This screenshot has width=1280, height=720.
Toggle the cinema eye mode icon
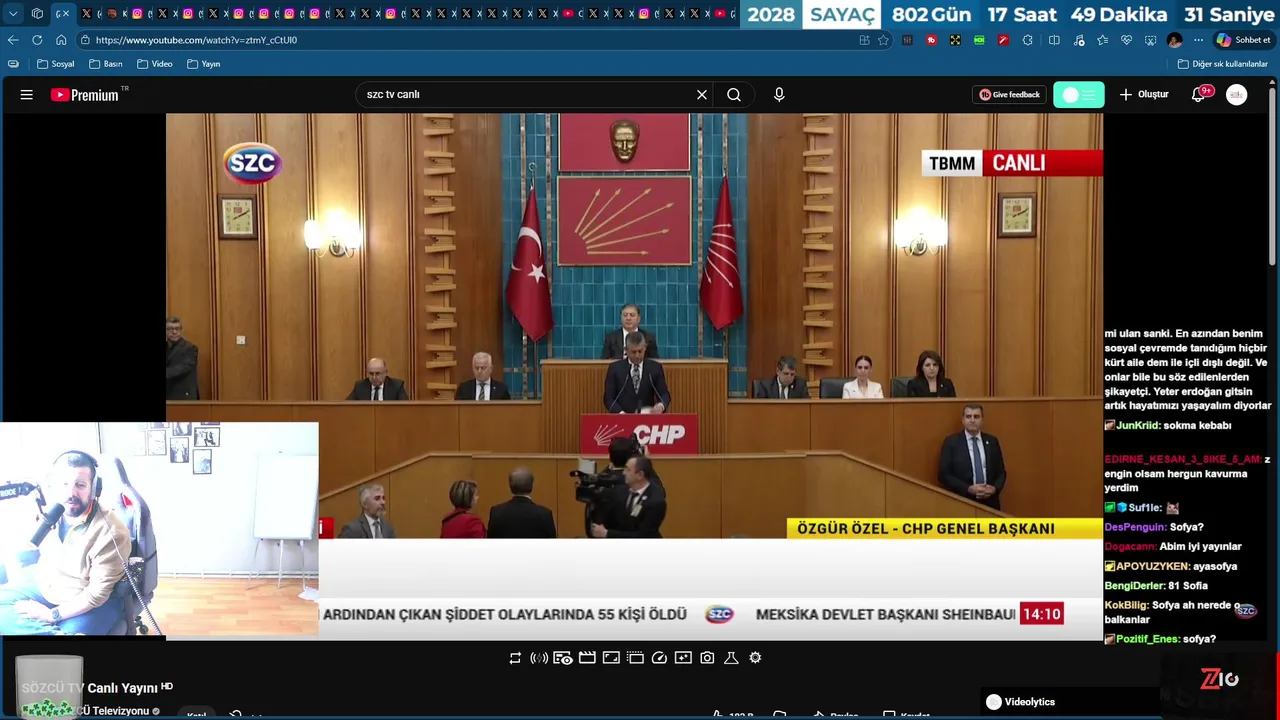pyautogui.click(x=563, y=658)
